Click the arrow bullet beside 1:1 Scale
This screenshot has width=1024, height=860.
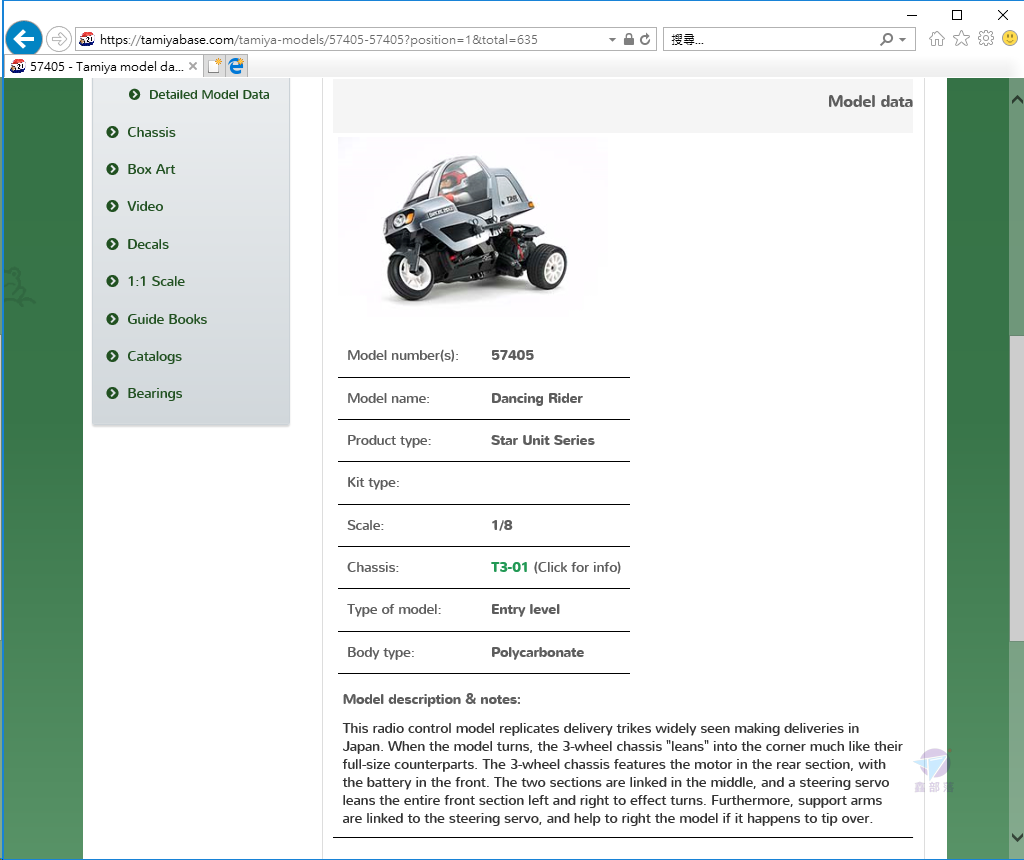pos(113,281)
